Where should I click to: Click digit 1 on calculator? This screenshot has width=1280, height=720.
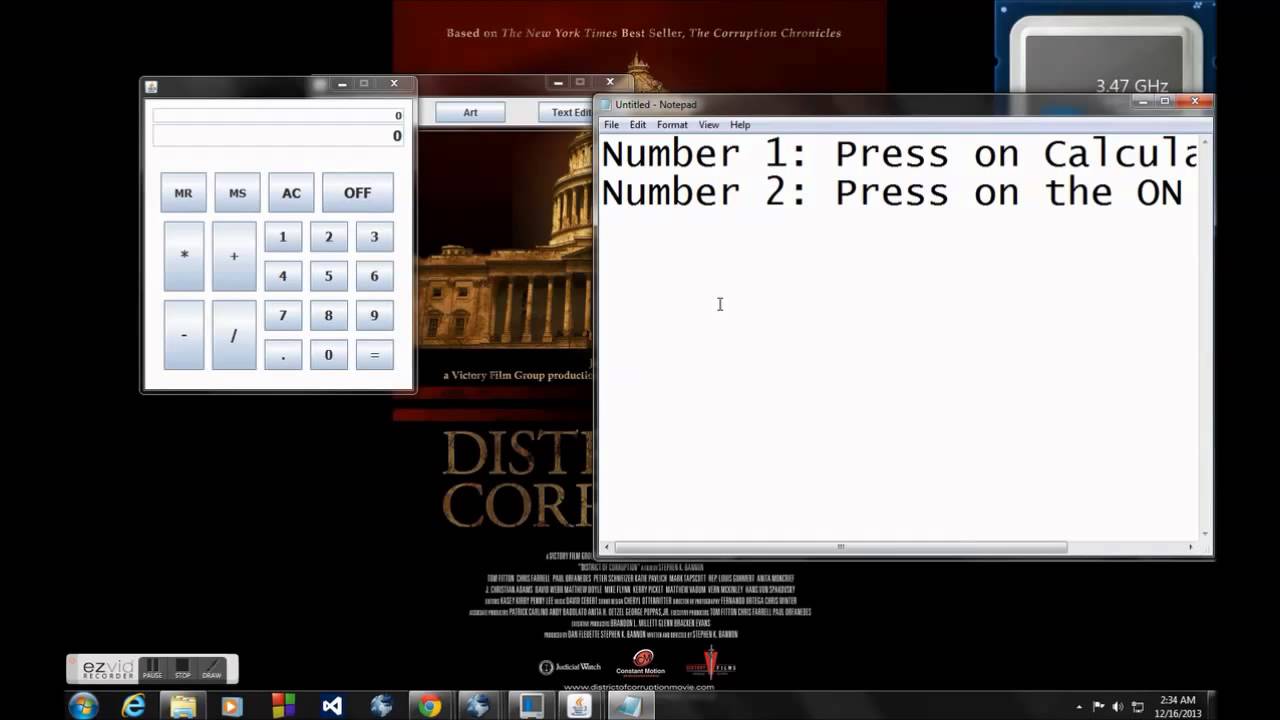283,237
